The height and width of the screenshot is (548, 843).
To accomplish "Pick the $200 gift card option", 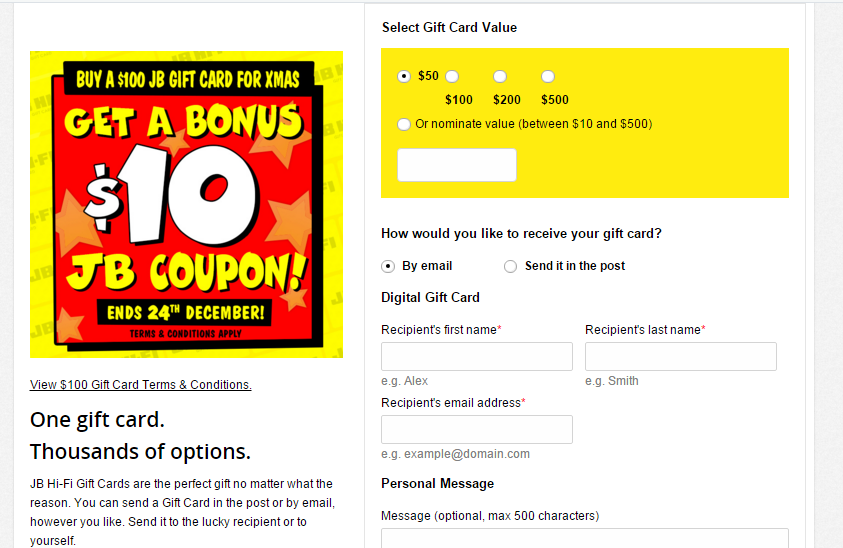I will tap(500, 76).
